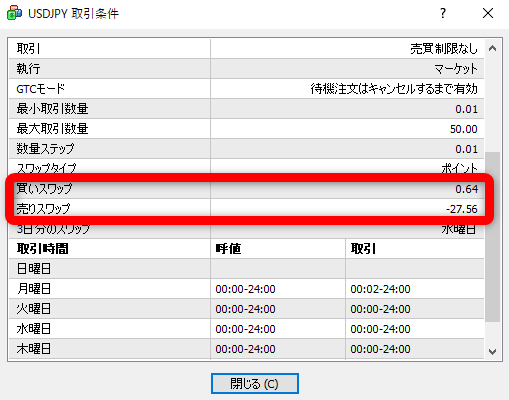The height and width of the screenshot is (400, 509).
Task: Click the USDJPY dialog title icon
Action: [x=14, y=13]
